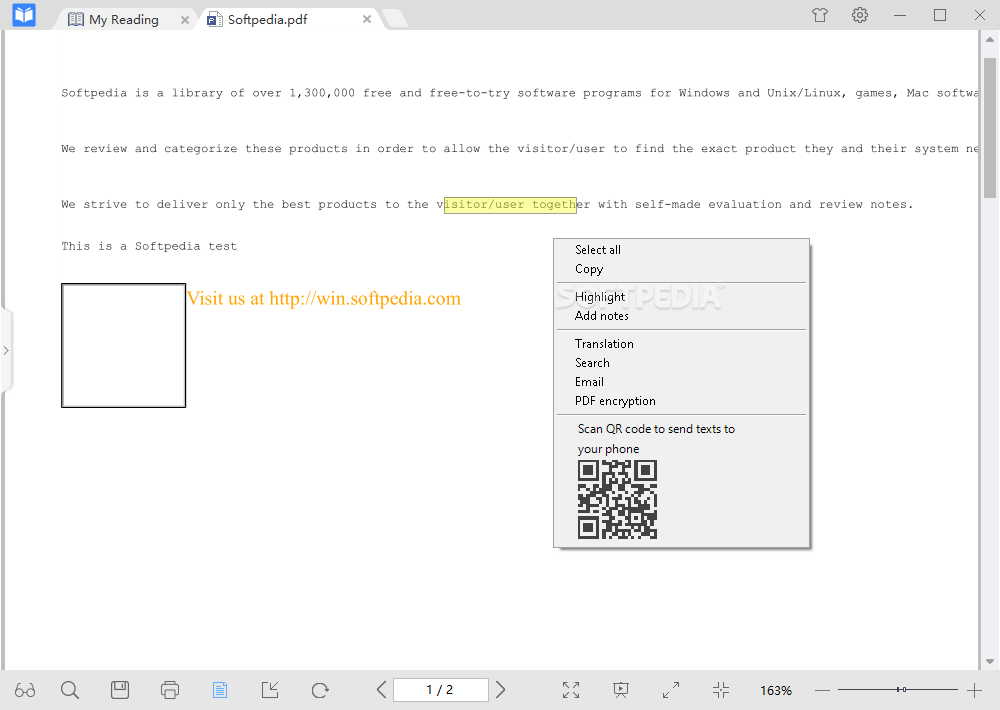
Task: Enter full screen with diagonal arrows icon
Action: click(x=671, y=690)
